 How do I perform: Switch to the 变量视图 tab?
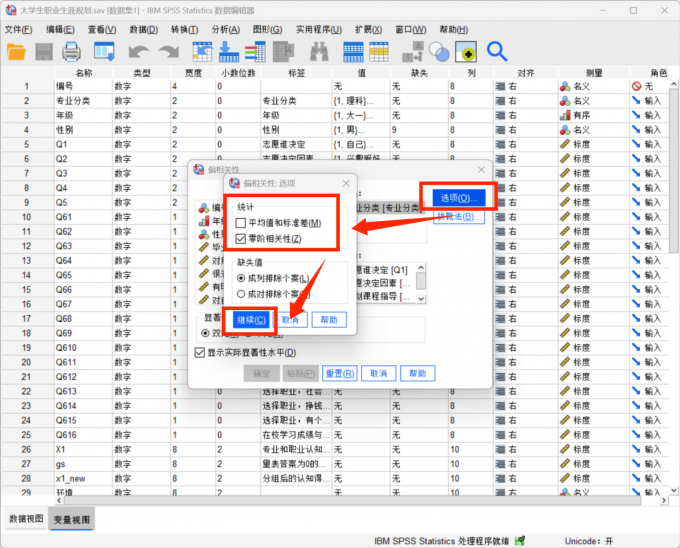pyautogui.click(x=72, y=519)
